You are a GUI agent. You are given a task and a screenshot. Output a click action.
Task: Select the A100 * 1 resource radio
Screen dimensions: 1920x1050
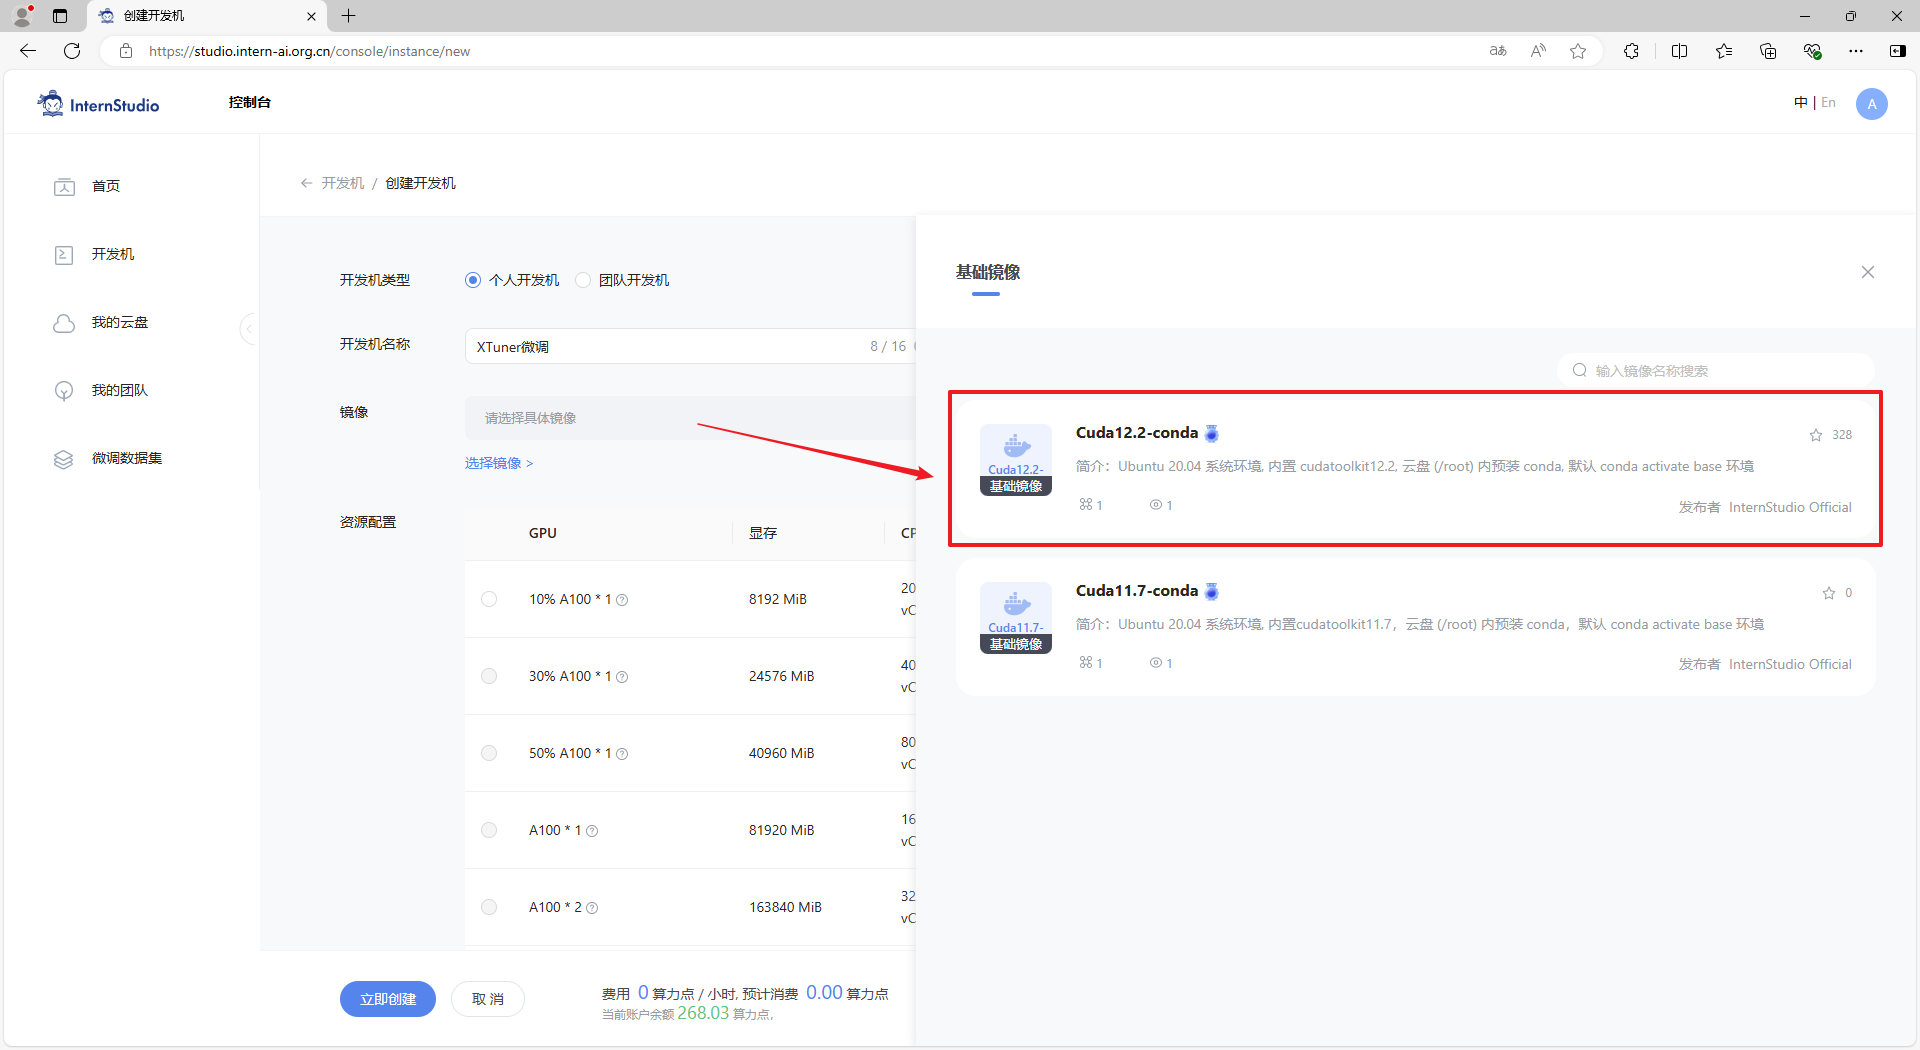coord(489,830)
